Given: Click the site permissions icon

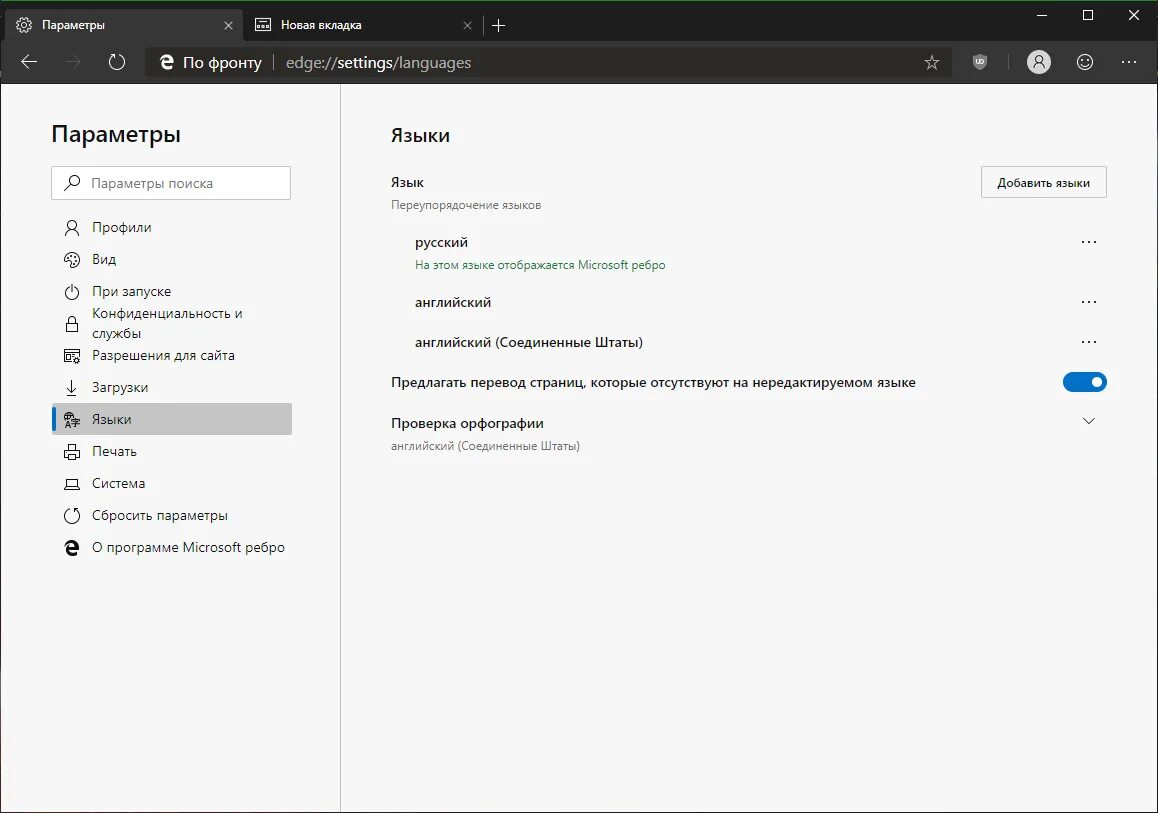Looking at the screenshot, I should 72,356.
